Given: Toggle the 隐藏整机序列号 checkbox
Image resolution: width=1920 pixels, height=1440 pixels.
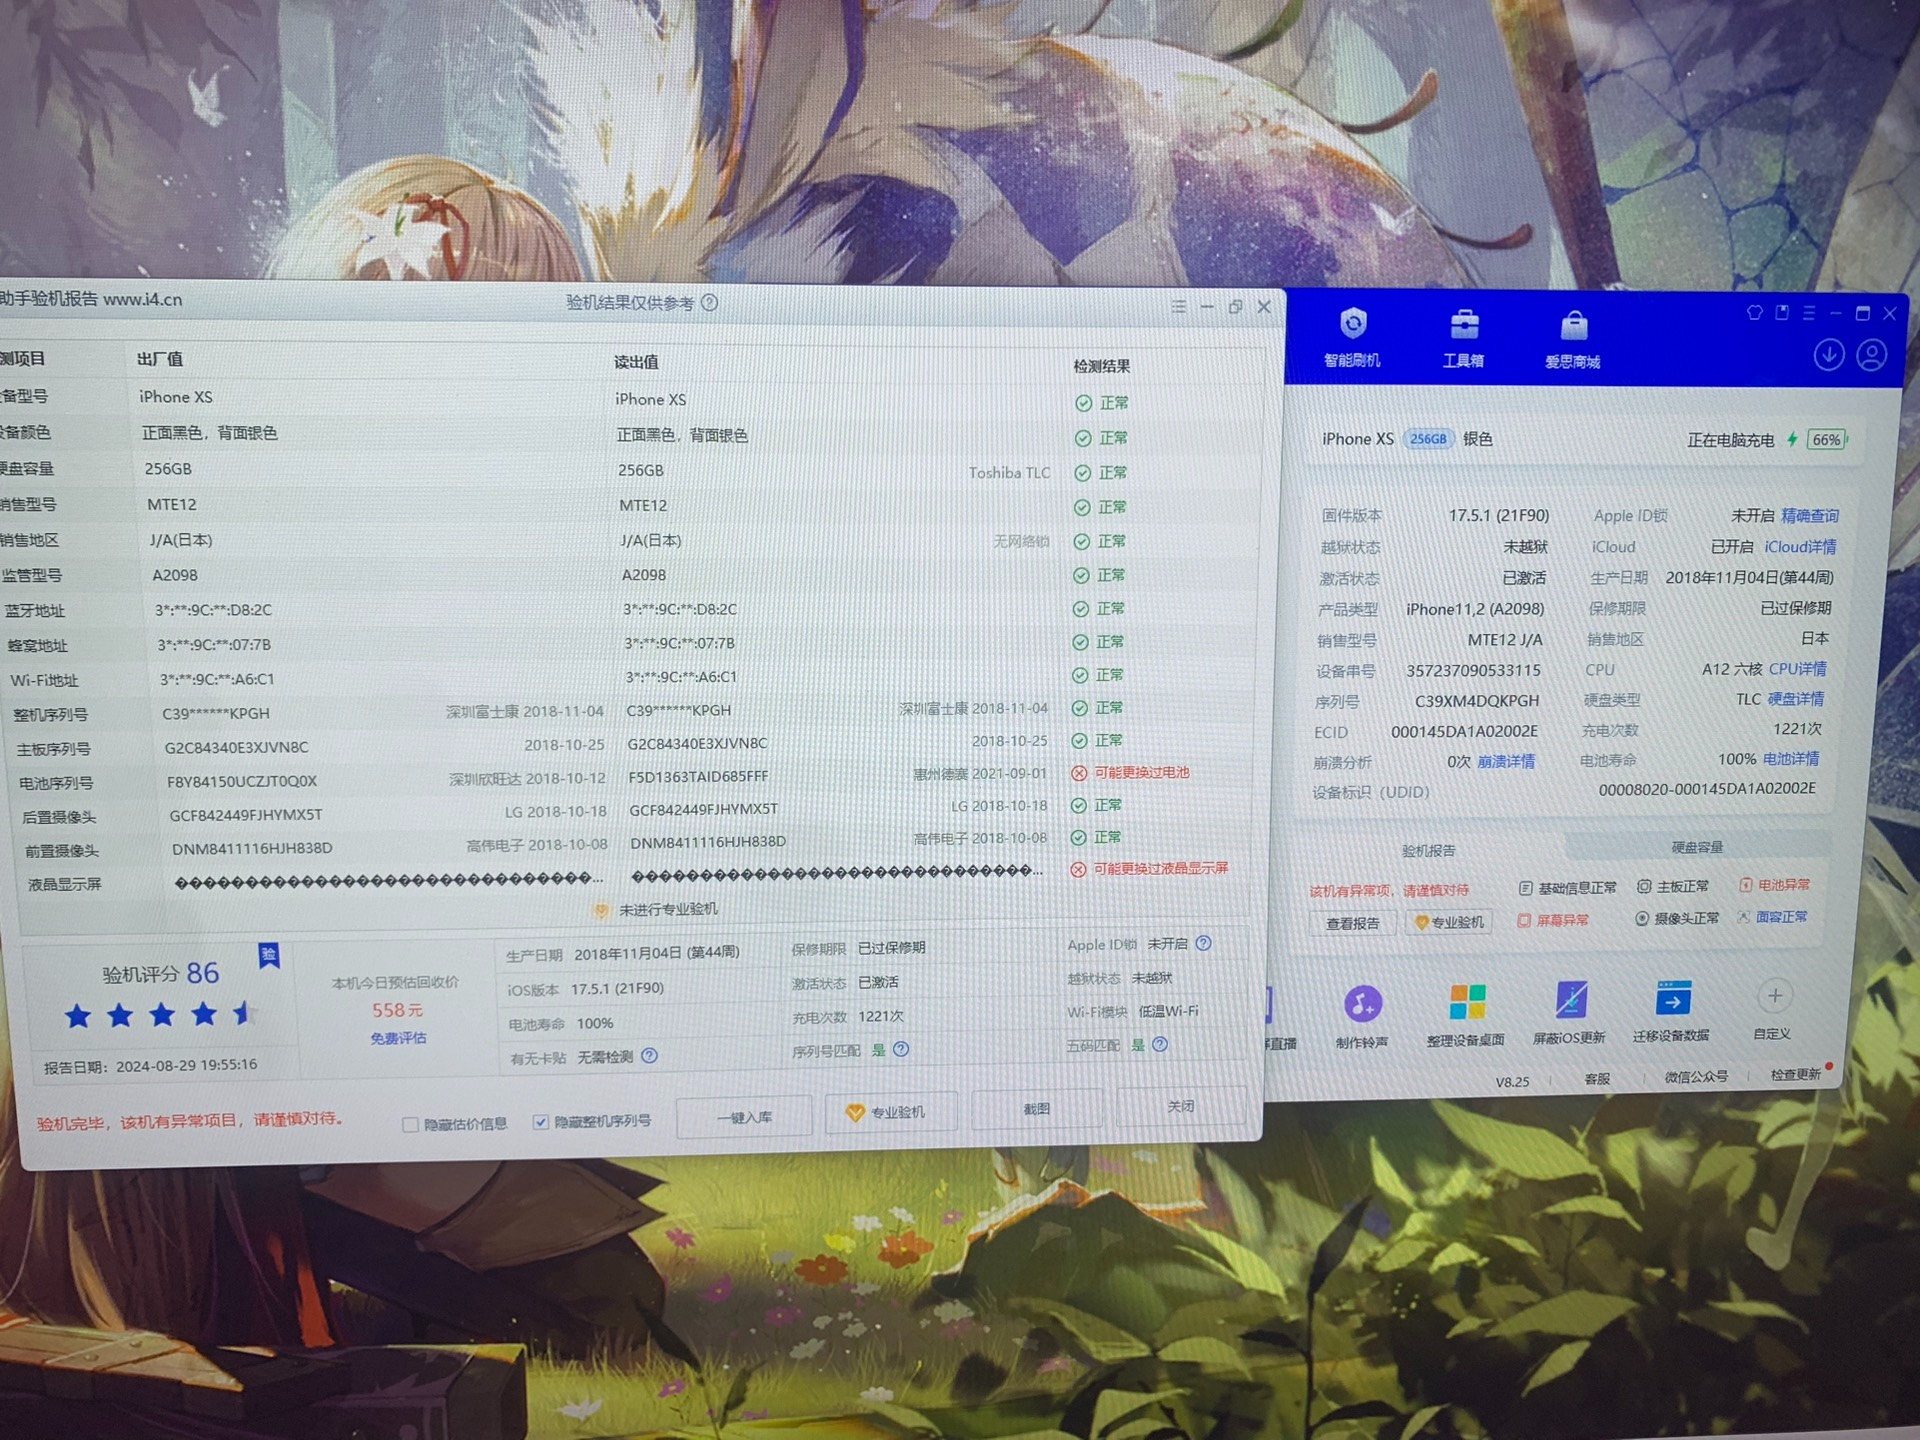Looking at the screenshot, I should [540, 1122].
